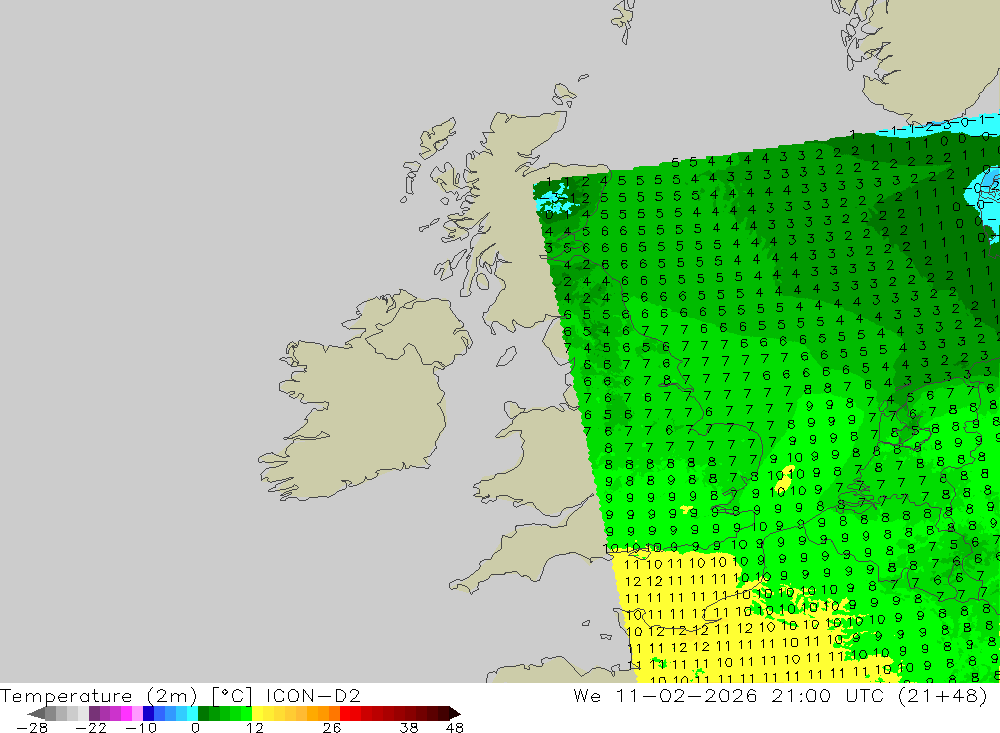Click the "12" legend label
The image size is (1000, 733).
[x=255, y=727]
